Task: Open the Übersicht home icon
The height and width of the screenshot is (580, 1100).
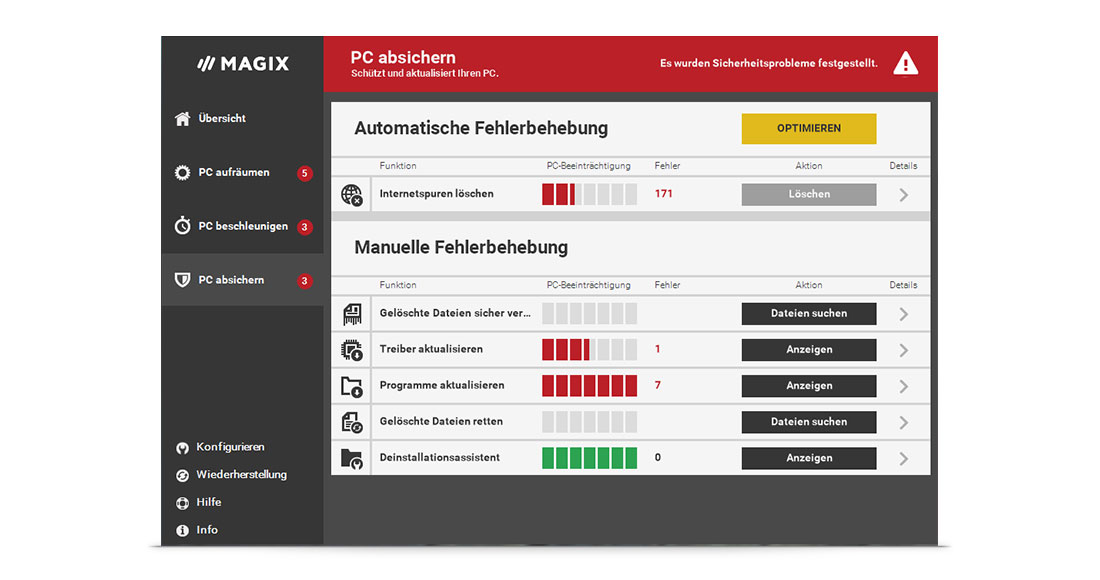Action: (x=182, y=118)
